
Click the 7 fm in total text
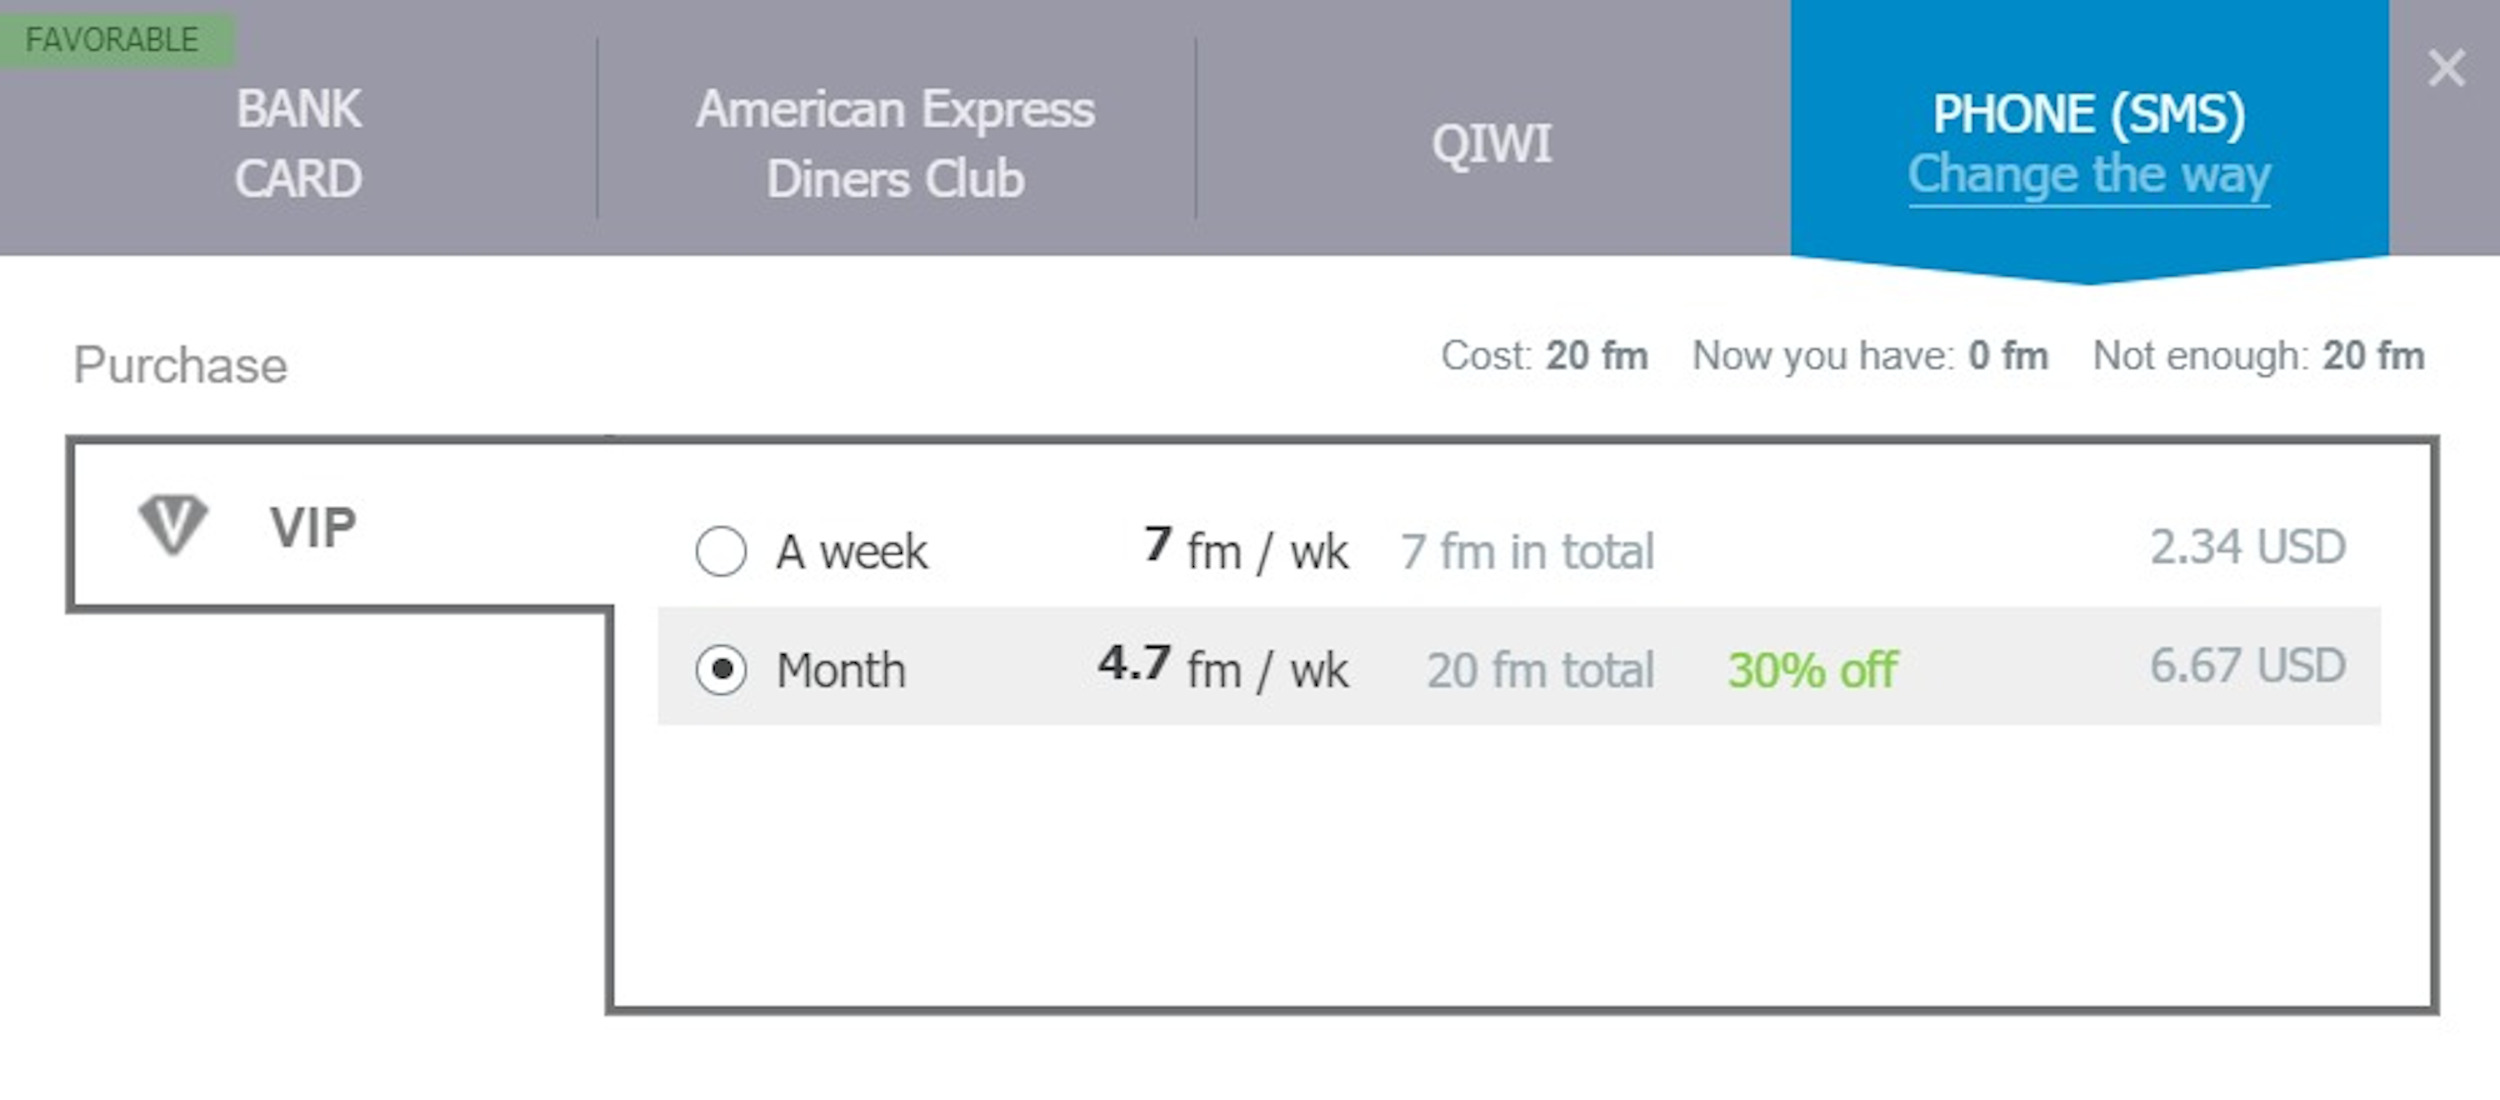[x=1527, y=552]
